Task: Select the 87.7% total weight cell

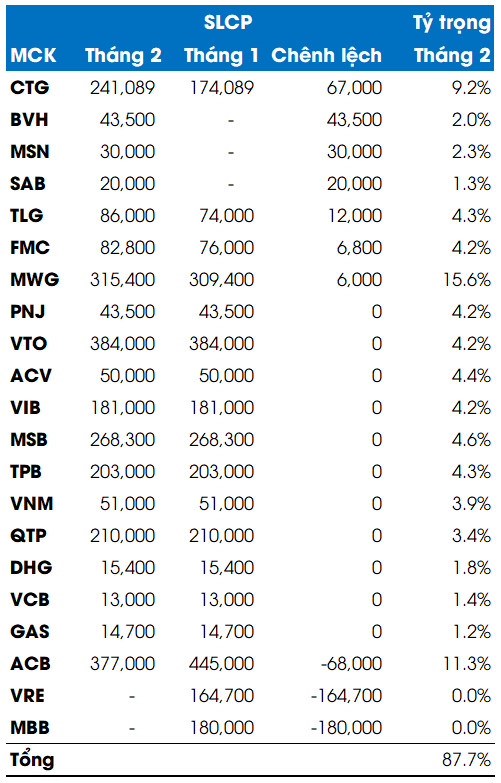Action: [x=467, y=760]
